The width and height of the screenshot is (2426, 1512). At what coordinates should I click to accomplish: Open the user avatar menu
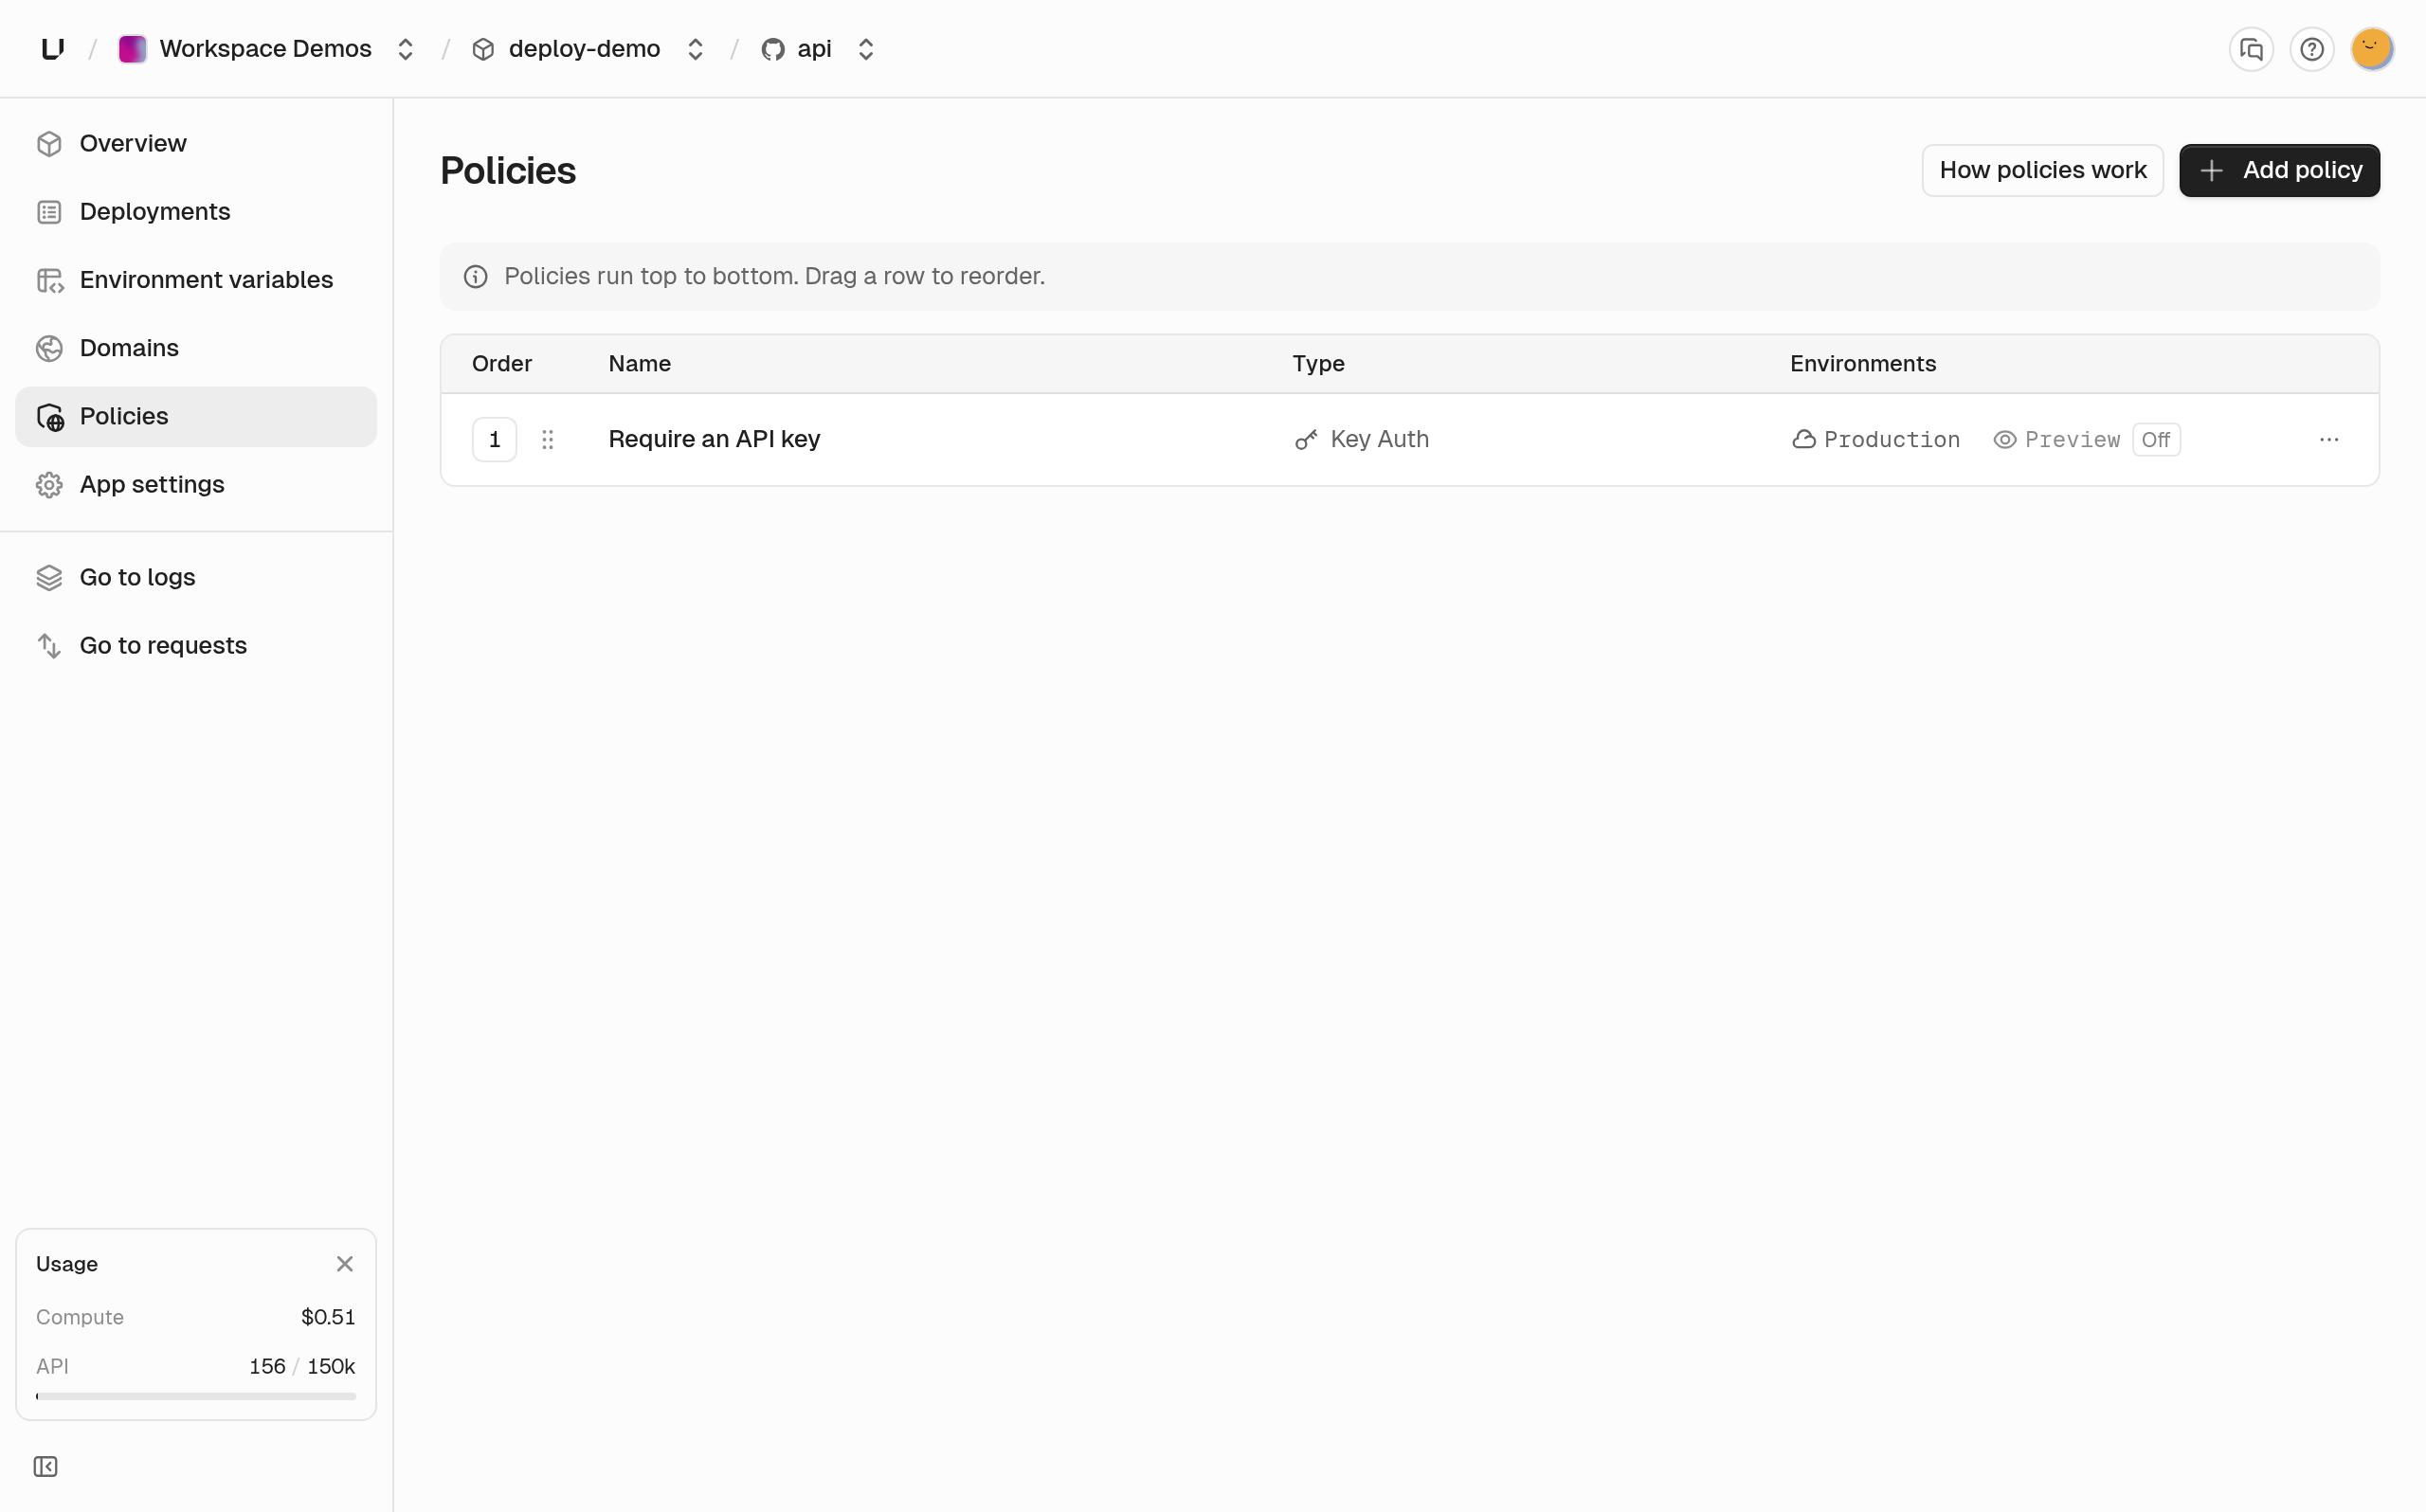[x=2372, y=49]
